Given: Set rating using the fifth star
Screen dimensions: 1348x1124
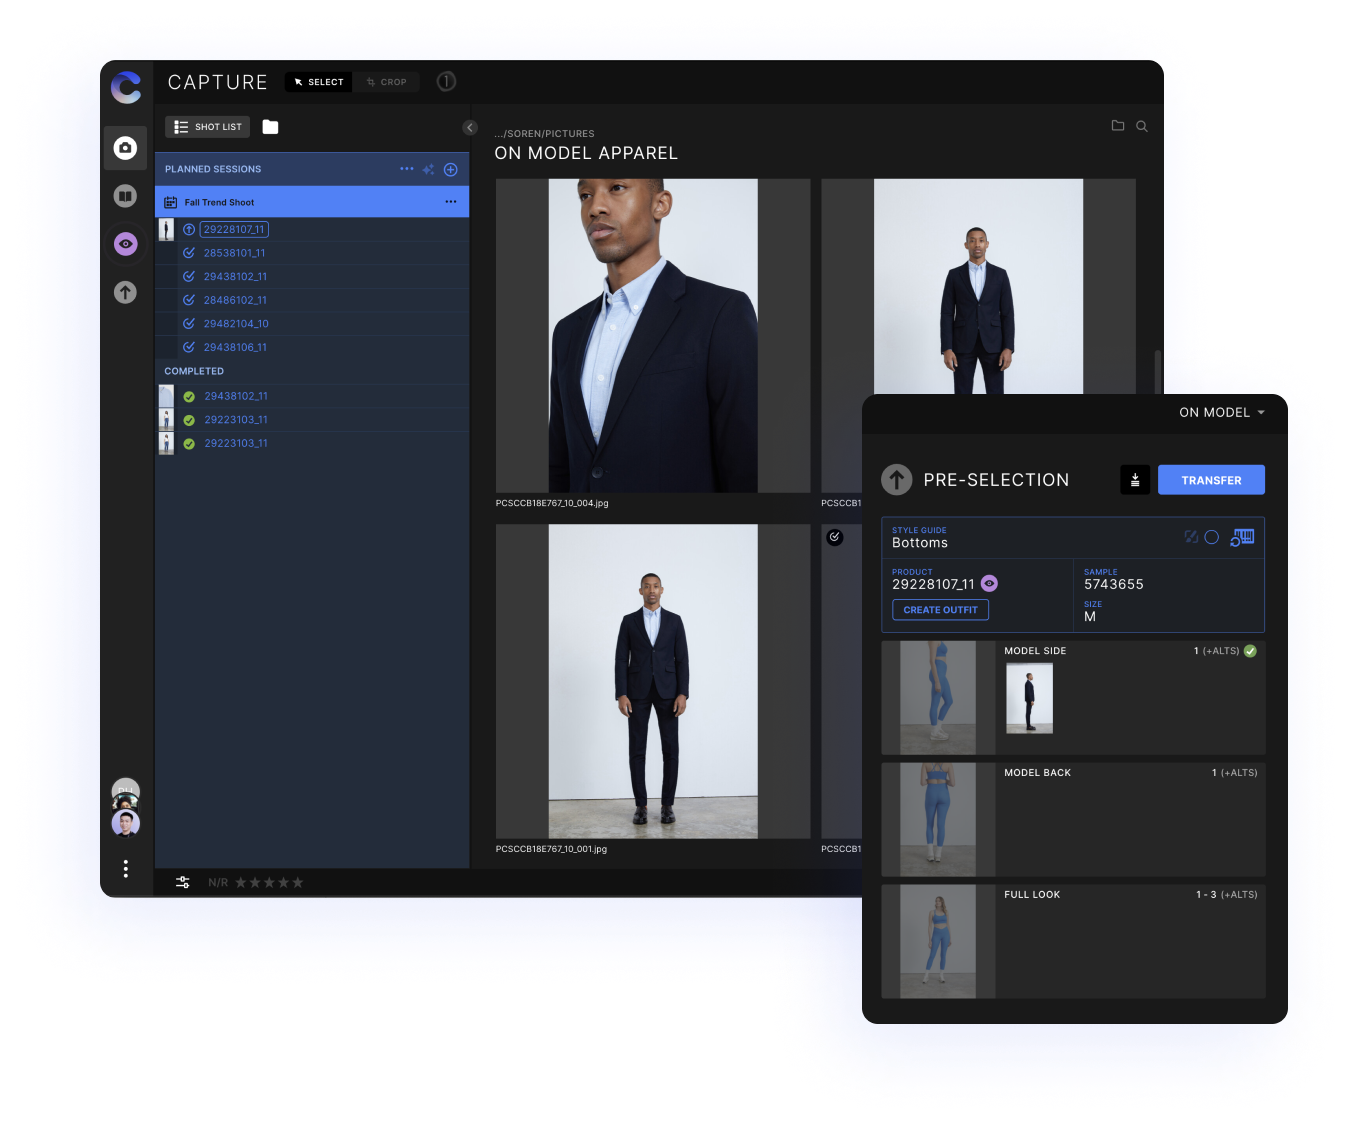Looking at the screenshot, I should [298, 883].
